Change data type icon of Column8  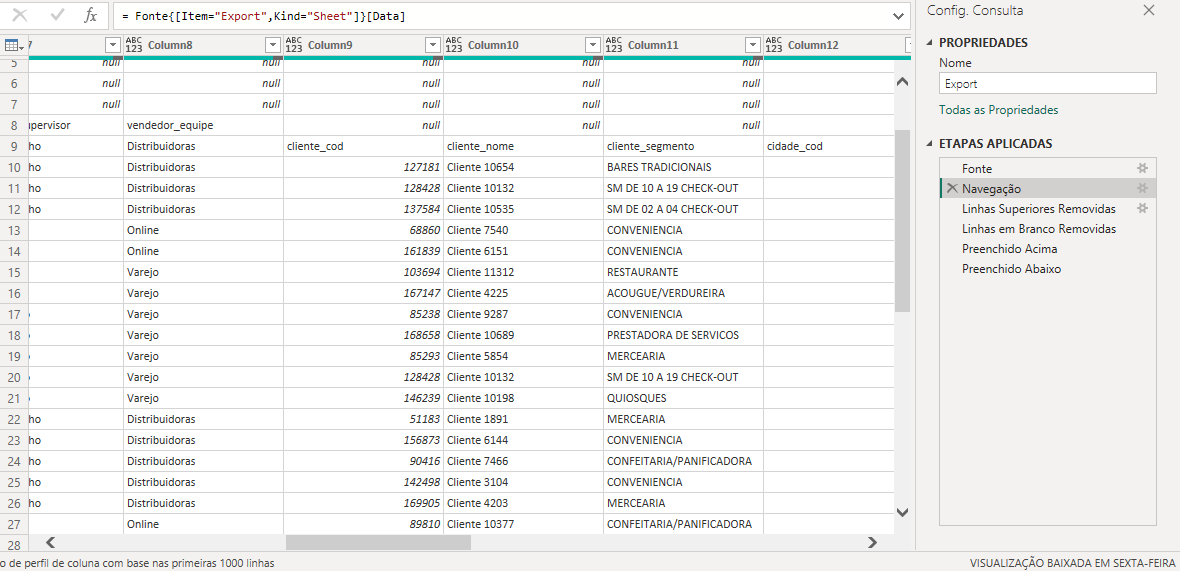[x=134, y=45]
